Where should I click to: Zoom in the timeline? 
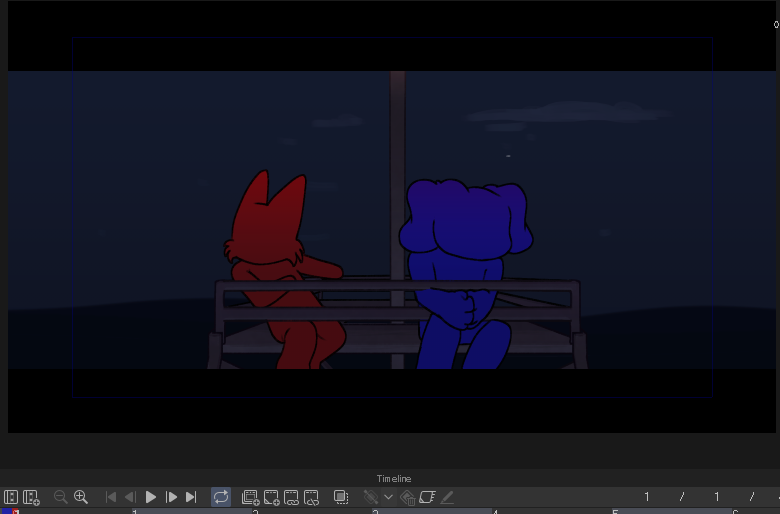[81, 497]
